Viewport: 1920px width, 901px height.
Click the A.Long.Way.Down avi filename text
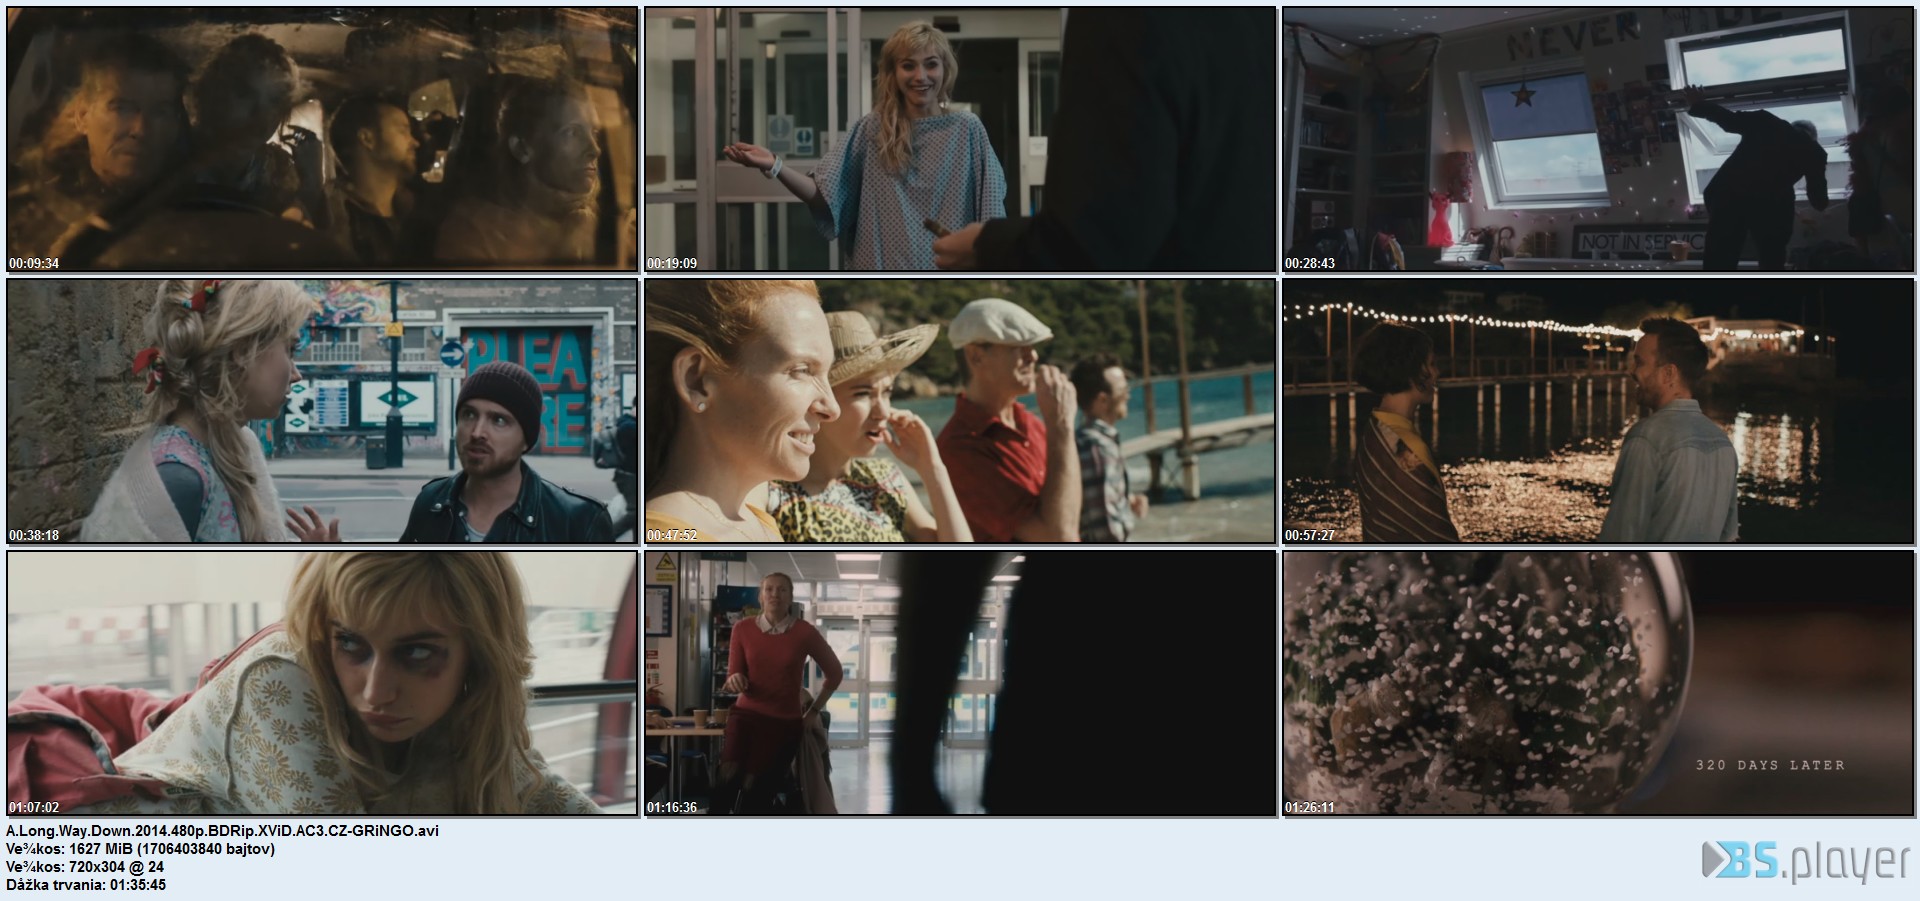(222, 831)
